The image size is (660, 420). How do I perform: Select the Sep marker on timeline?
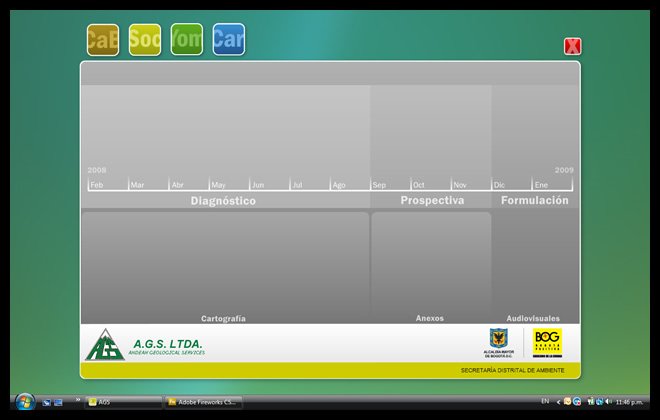click(379, 185)
